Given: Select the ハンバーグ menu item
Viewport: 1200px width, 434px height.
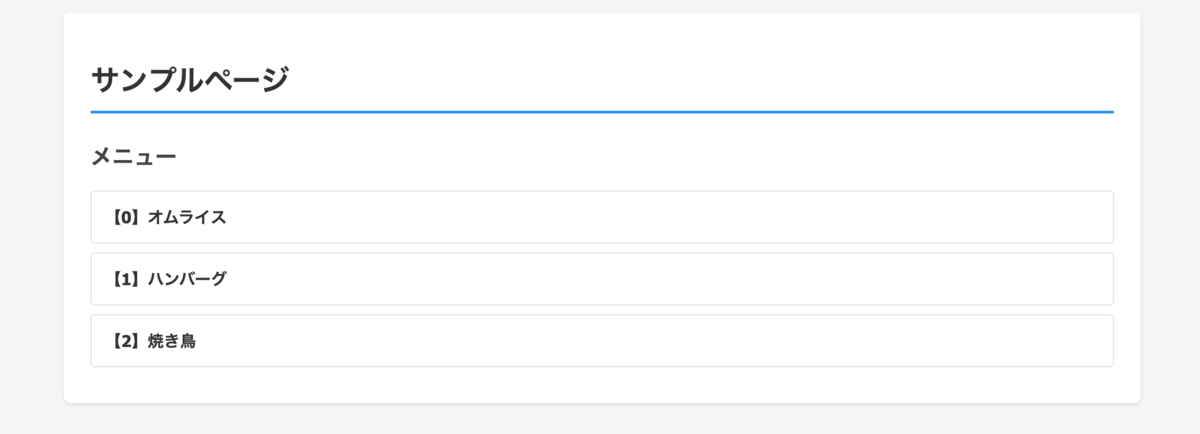Looking at the screenshot, I should coord(601,279).
